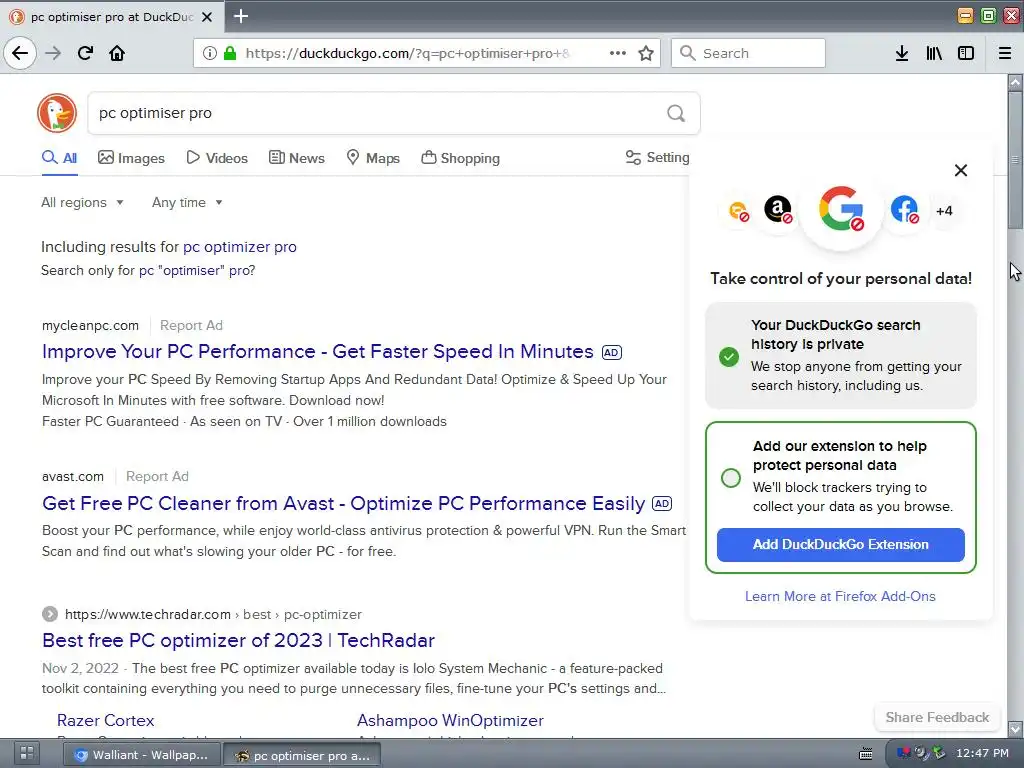The image size is (1024, 768).
Task: Close the pc optimiser pro tab
Action: [x=207, y=17]
